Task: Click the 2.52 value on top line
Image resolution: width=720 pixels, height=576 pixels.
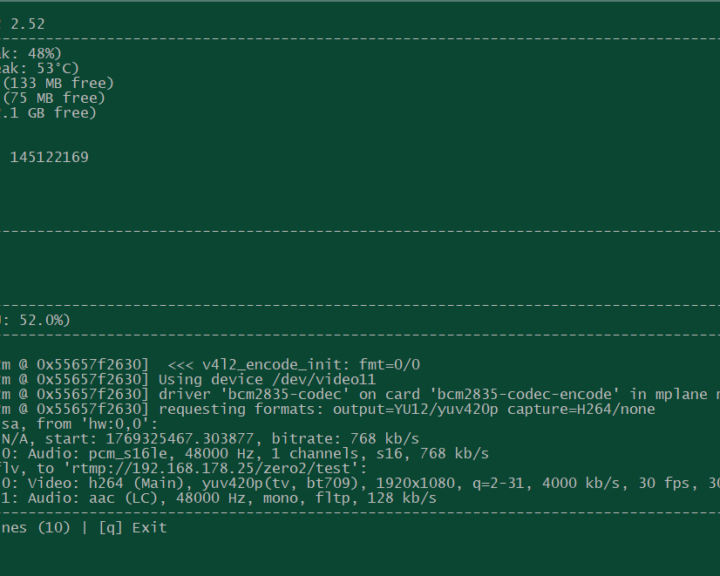Action: point(27,24)
